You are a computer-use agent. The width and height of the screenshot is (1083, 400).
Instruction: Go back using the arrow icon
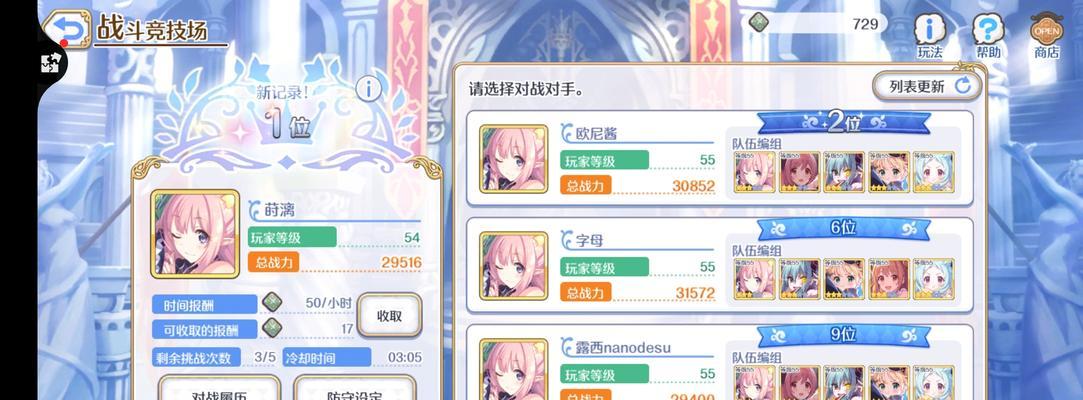pos(66,29)
